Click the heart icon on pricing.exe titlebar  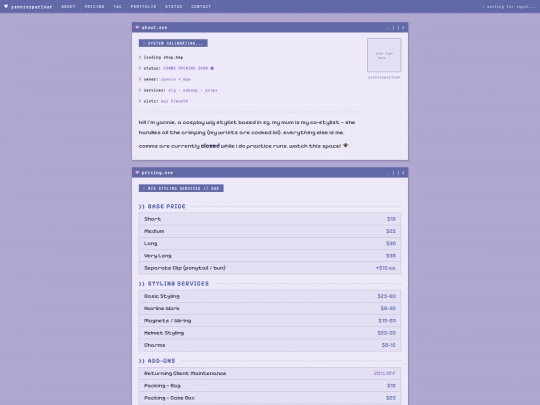click(137, 173)
